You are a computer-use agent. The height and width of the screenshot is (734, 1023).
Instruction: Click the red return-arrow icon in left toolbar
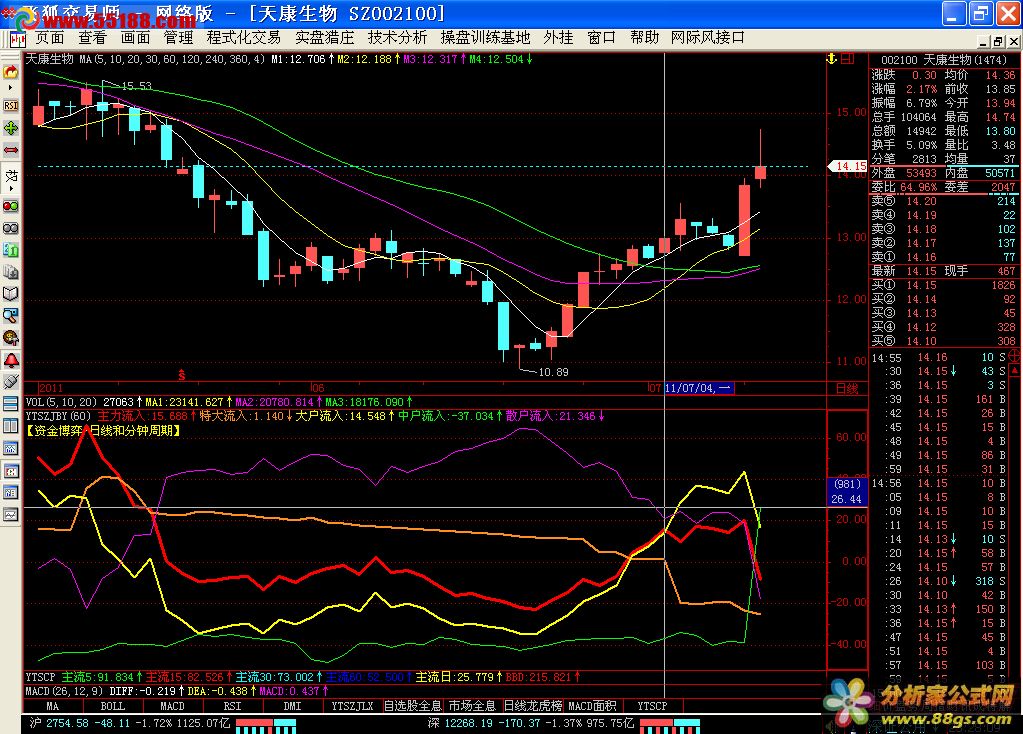point(10,72)
